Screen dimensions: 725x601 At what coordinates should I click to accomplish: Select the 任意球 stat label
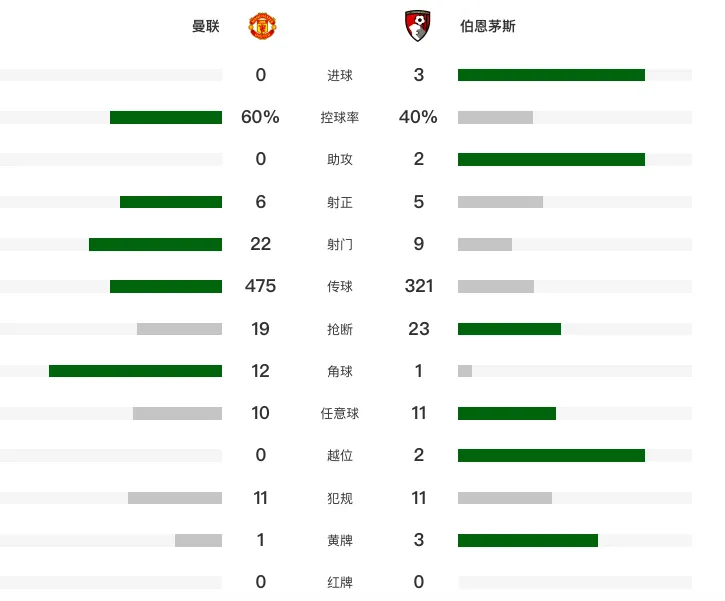(x=340, y=413)
